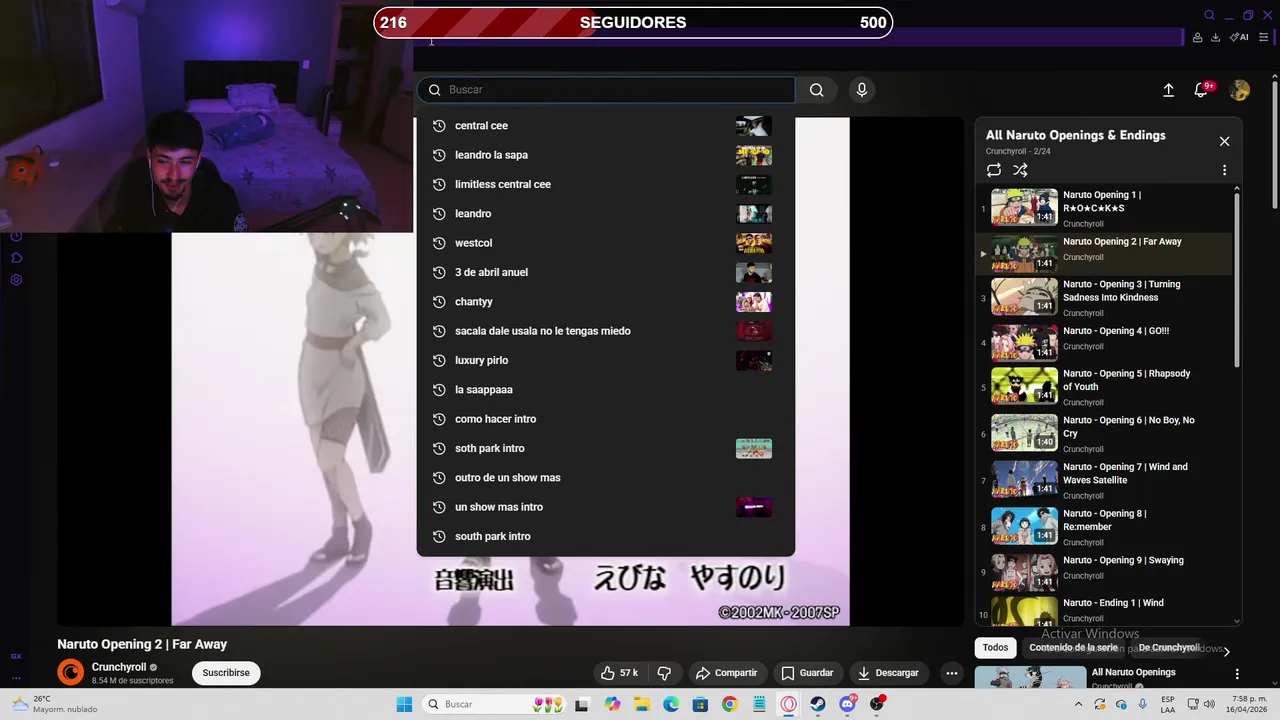Play Naruto Opening 9 Swaying from playlist
The height and width of the screenshot is (720, 1280).
click(1104, 573)
